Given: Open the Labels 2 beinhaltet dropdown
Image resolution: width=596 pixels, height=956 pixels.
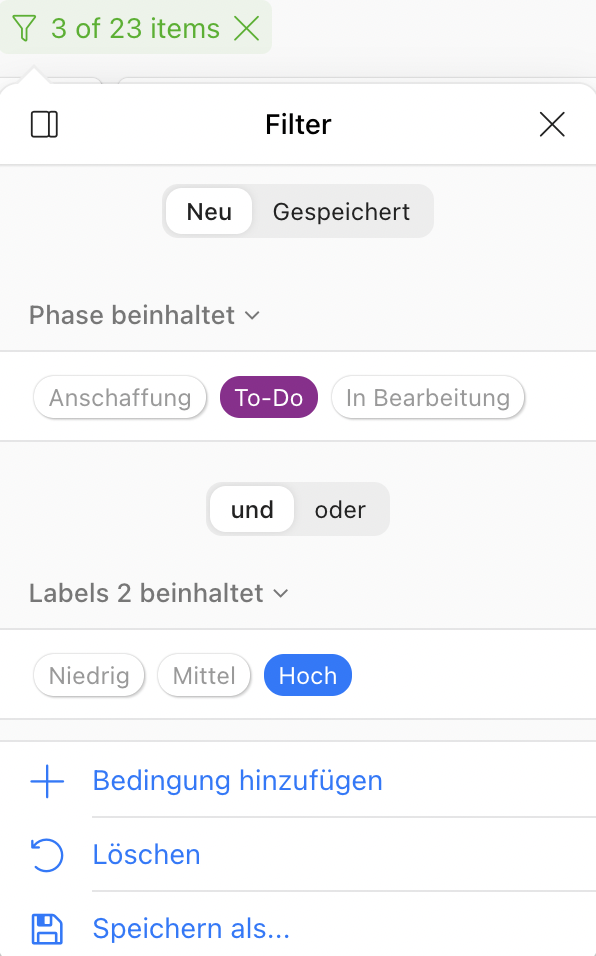Looking at the screenshot, I should (157, 593).
